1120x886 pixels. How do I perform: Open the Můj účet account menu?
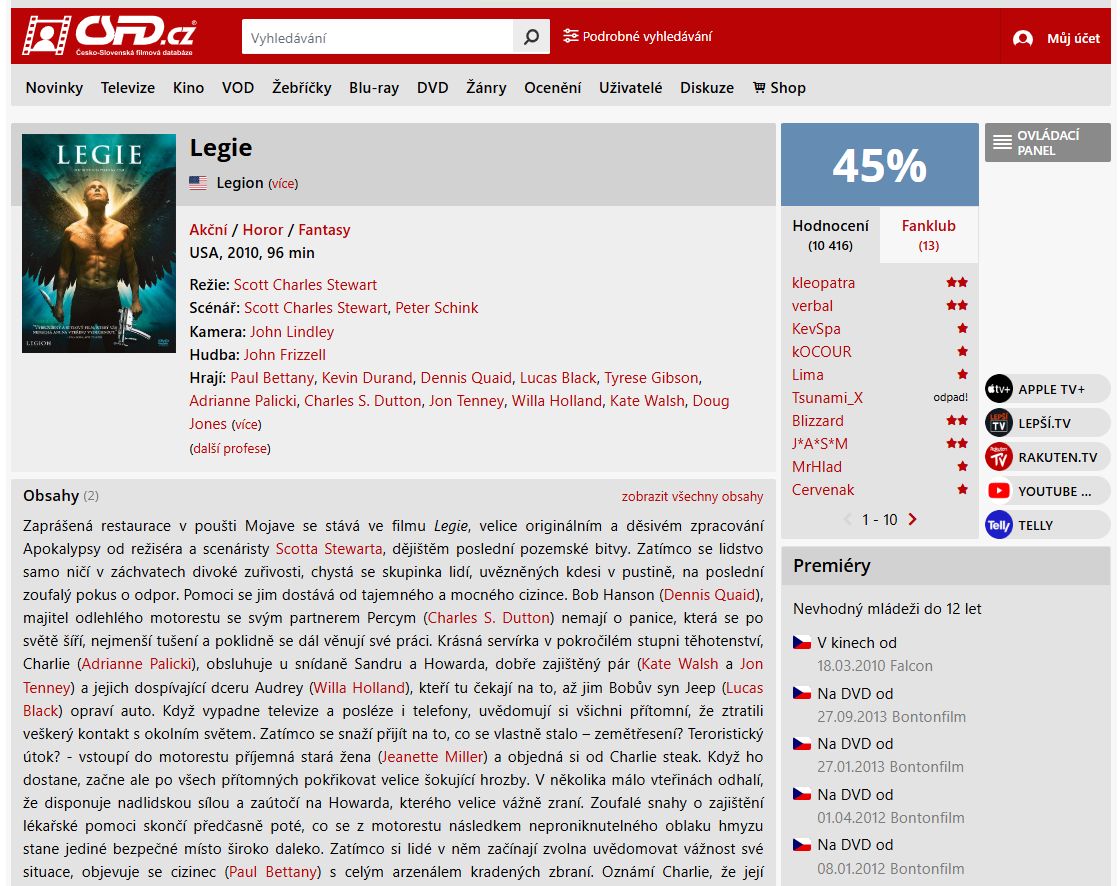pos(1056,38)
